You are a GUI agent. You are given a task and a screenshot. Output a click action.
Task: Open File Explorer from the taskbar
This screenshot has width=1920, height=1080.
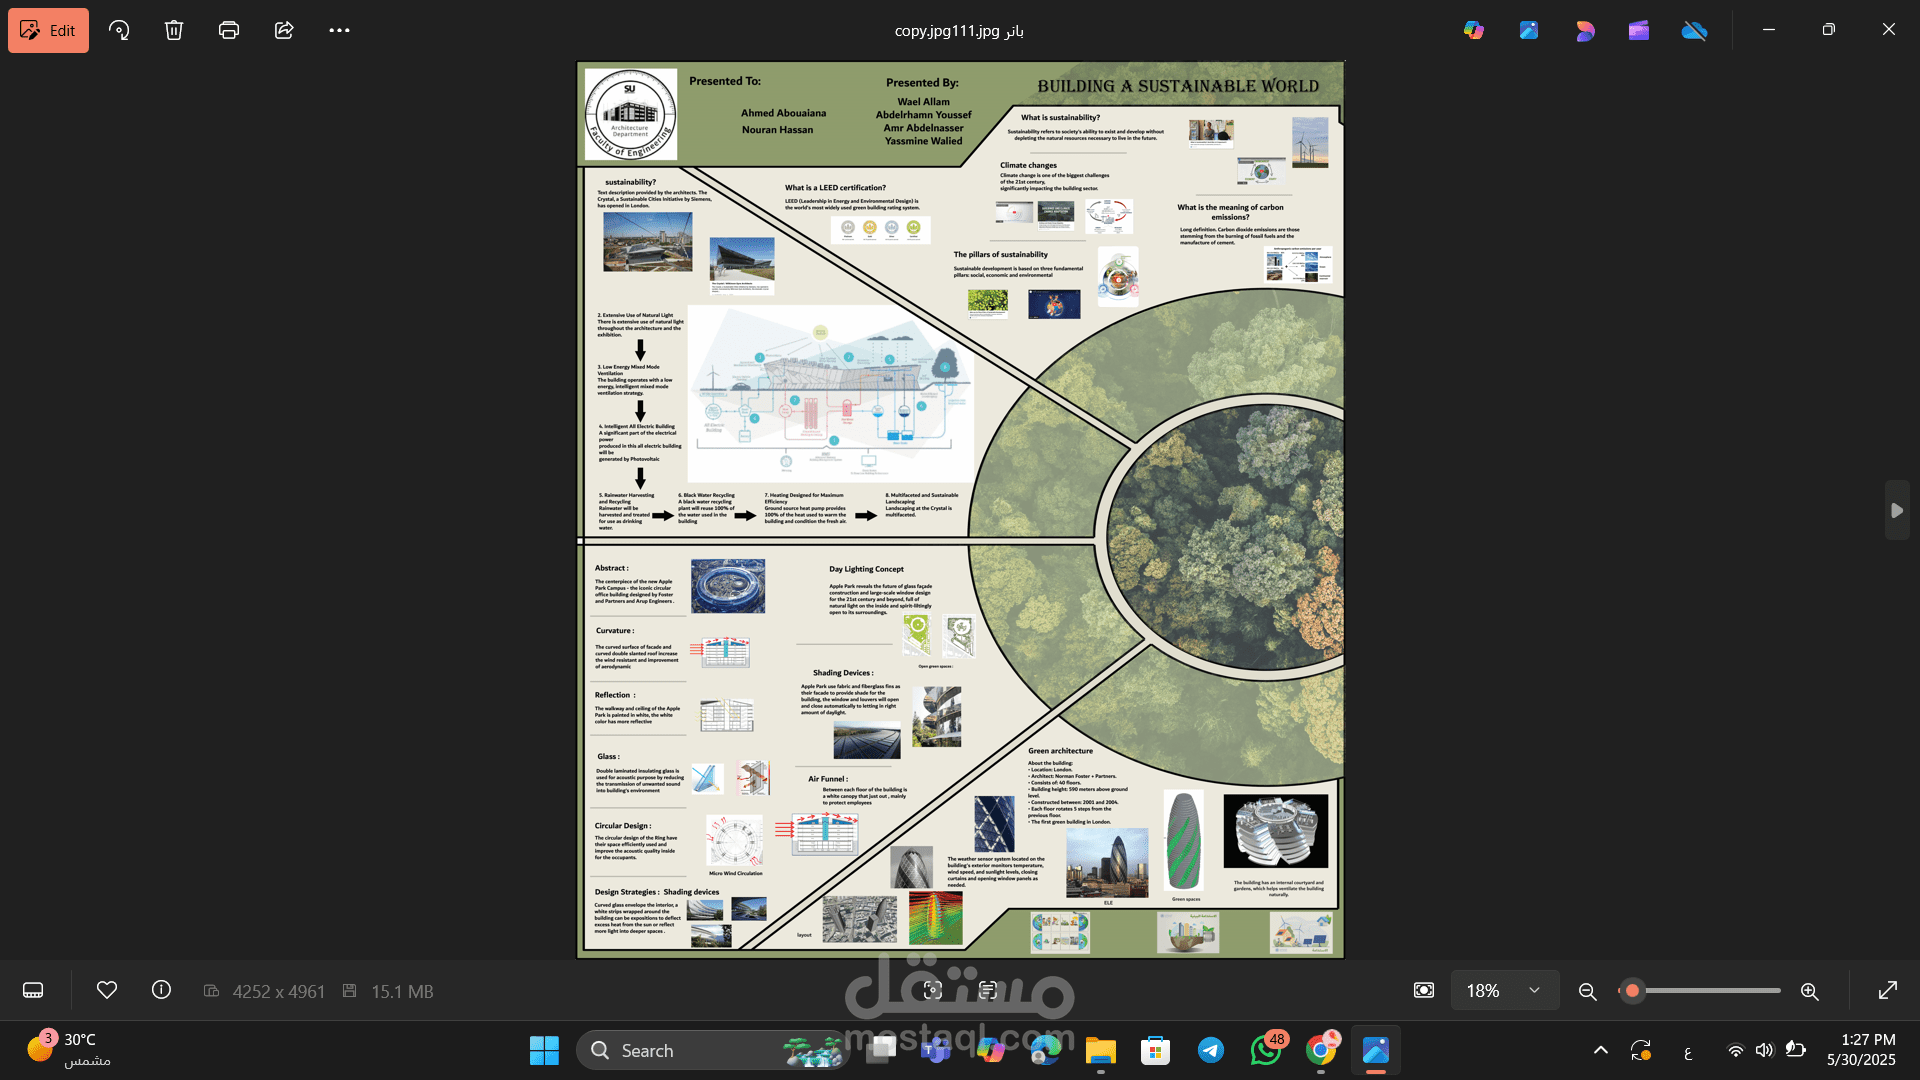(x=1101, y=1050)
